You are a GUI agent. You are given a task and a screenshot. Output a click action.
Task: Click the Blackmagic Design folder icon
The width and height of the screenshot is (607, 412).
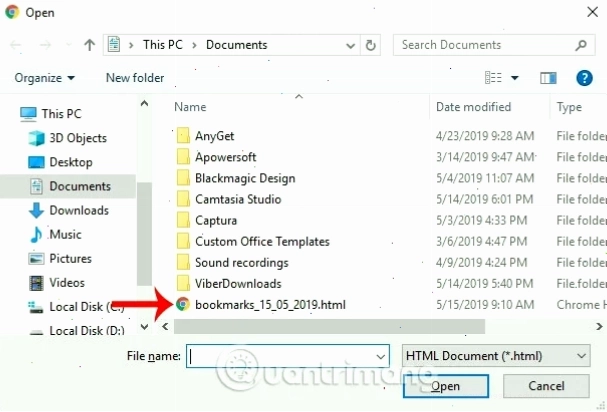coord(183,178)
